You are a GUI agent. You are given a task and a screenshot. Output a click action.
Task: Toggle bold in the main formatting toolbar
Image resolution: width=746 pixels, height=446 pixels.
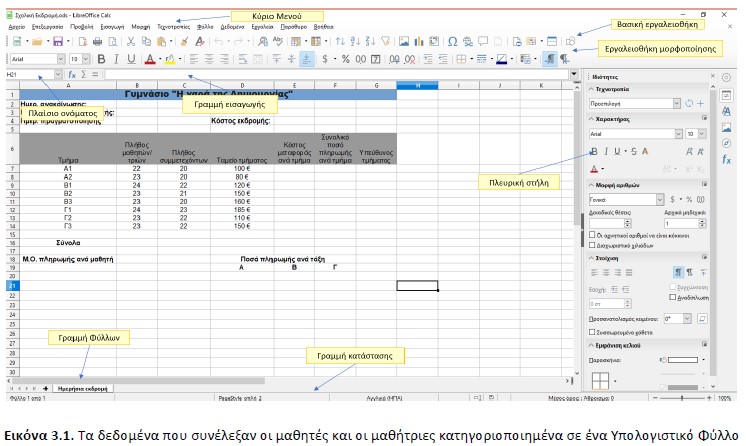[100, 59]
